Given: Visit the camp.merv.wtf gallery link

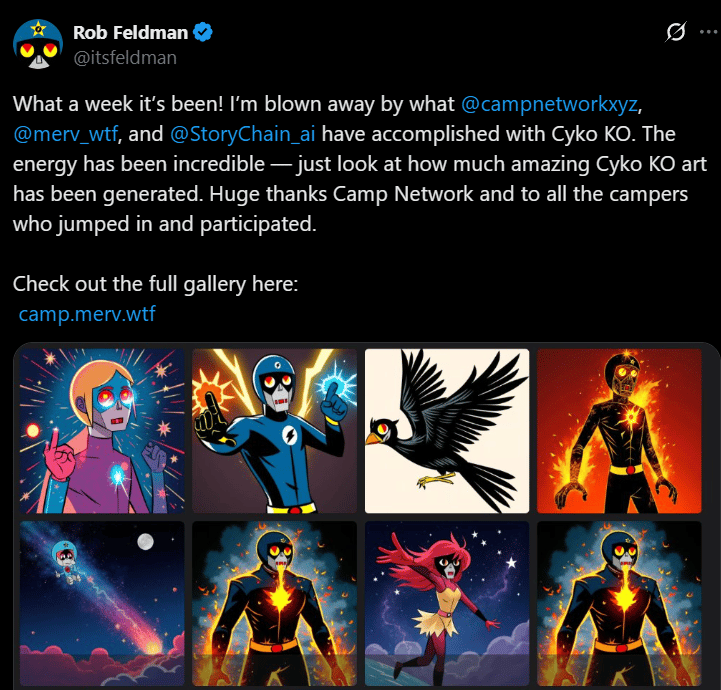Looking at the screenshot, I should pyautogui.click(x=87, y=314).
